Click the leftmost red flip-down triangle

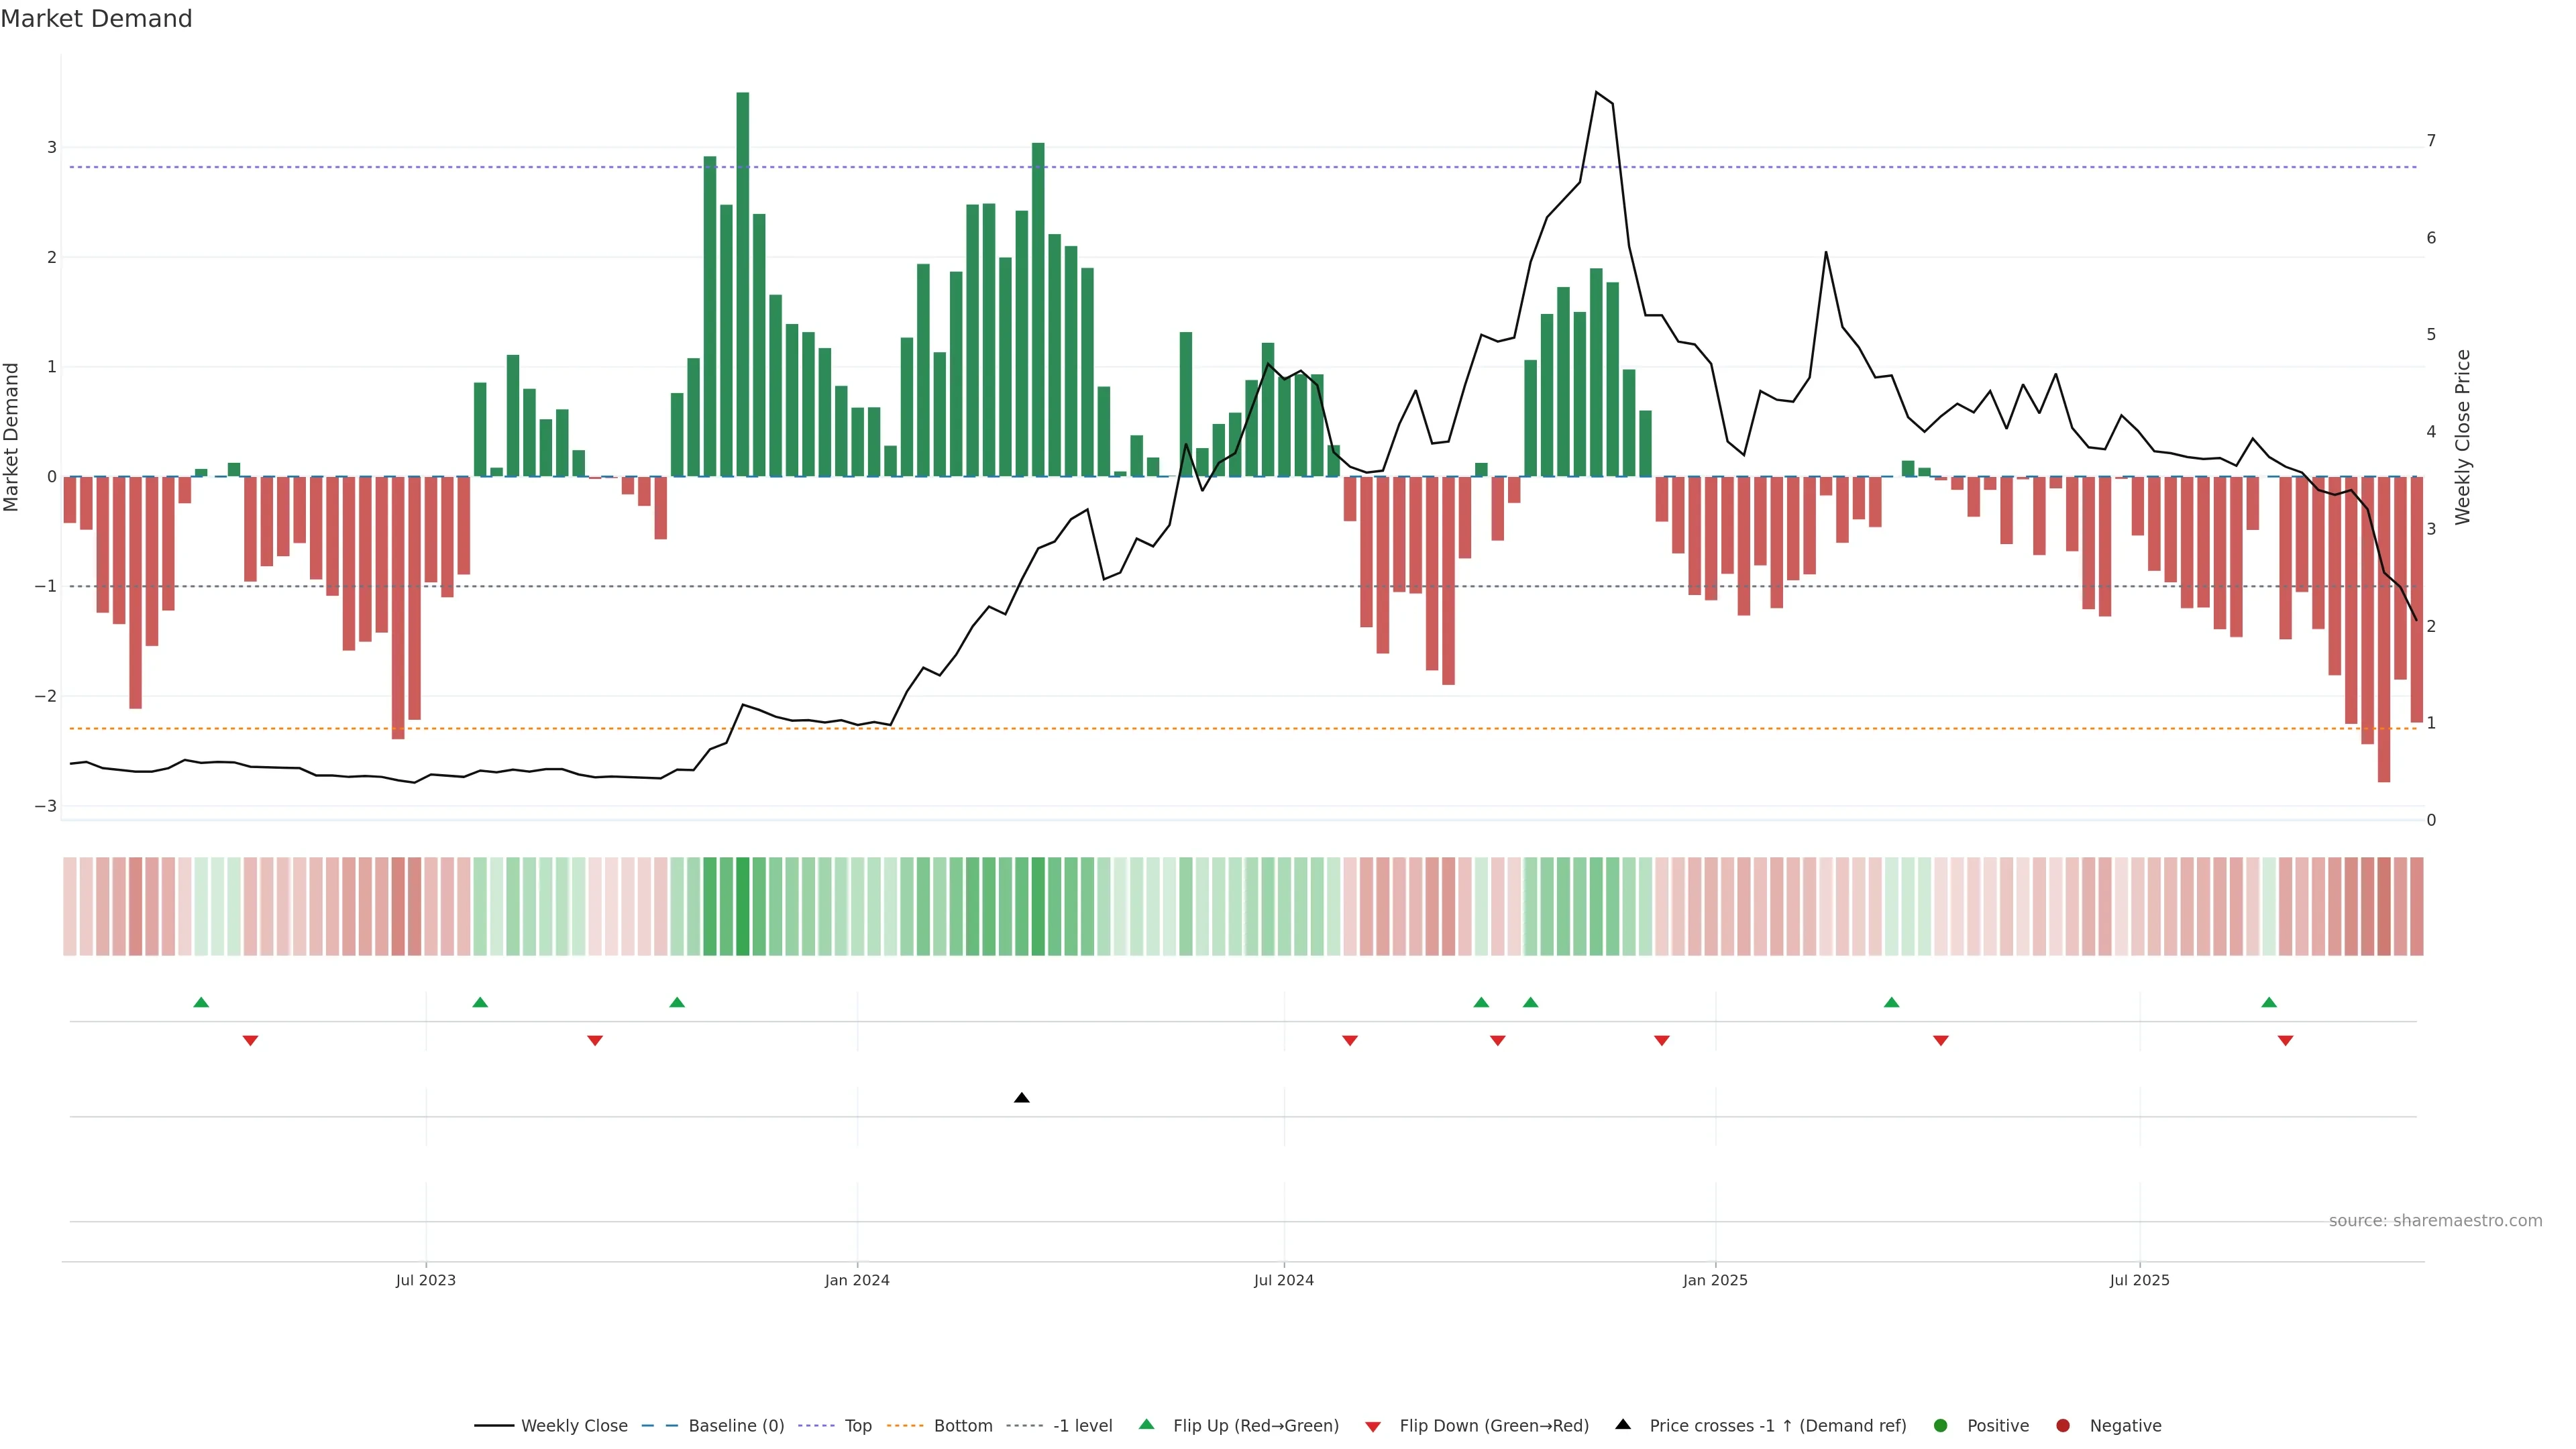tap(250, 1041)
